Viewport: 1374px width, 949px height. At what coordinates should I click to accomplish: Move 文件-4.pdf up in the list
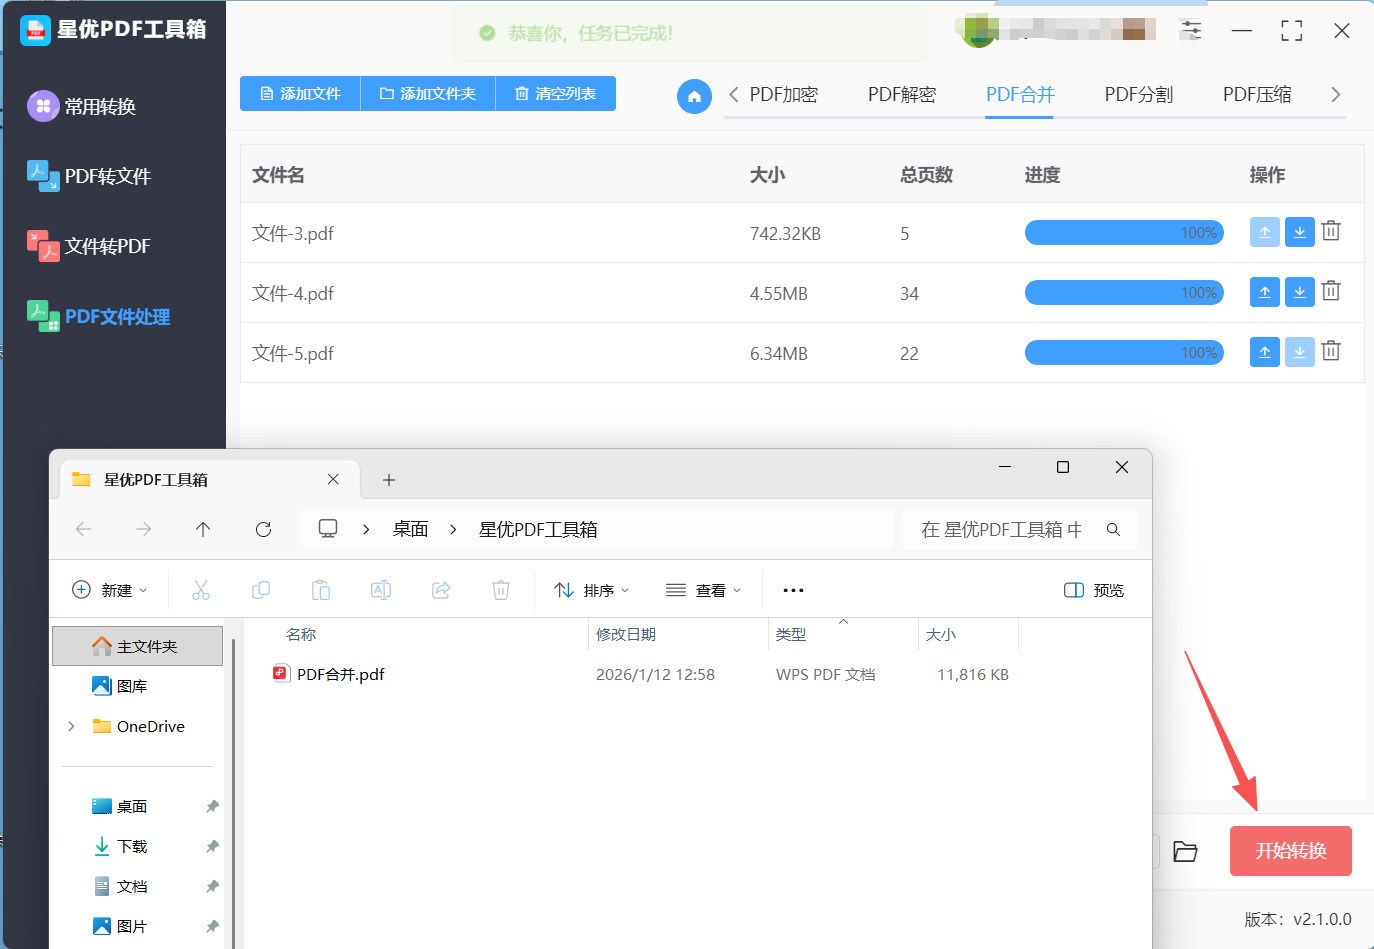[x=1264, y=292]
